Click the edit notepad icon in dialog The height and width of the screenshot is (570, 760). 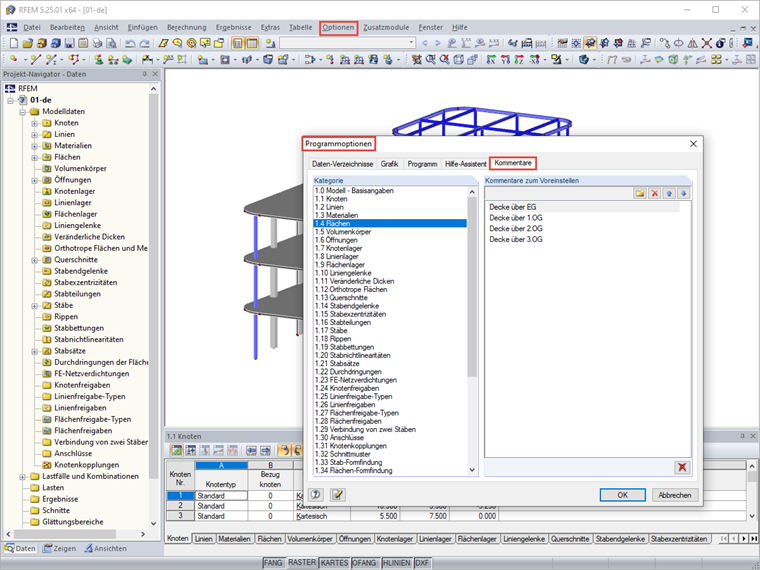[337, 495]
